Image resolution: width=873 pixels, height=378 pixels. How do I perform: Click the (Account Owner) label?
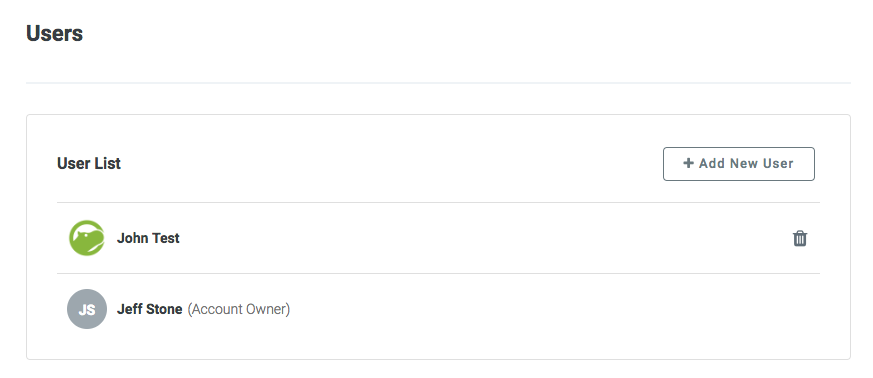pyautogui.click(x=239, y=309)
